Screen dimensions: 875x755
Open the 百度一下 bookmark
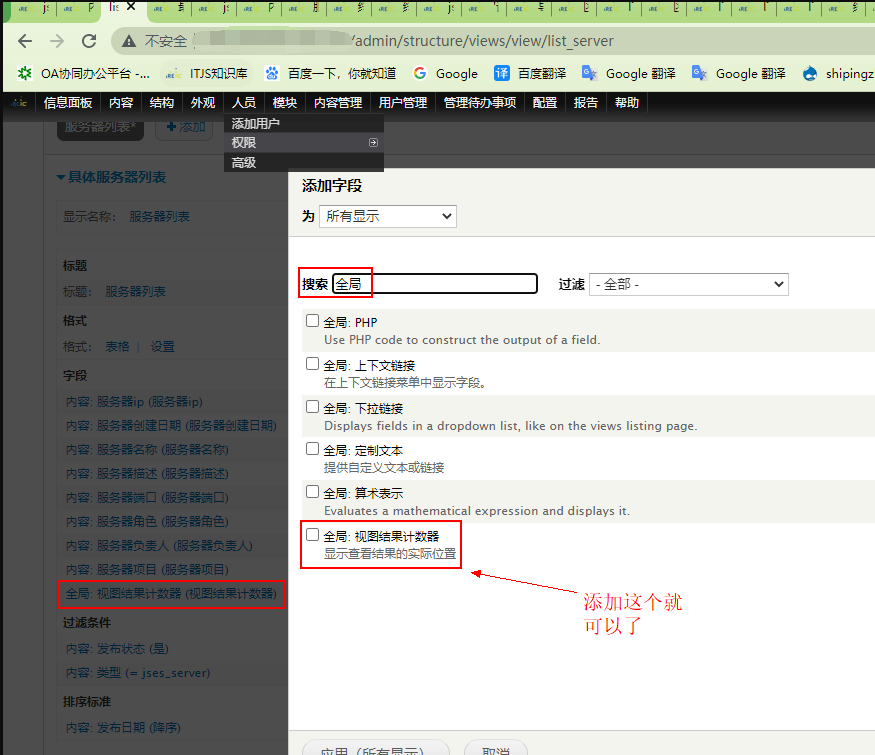pos(330,73)
